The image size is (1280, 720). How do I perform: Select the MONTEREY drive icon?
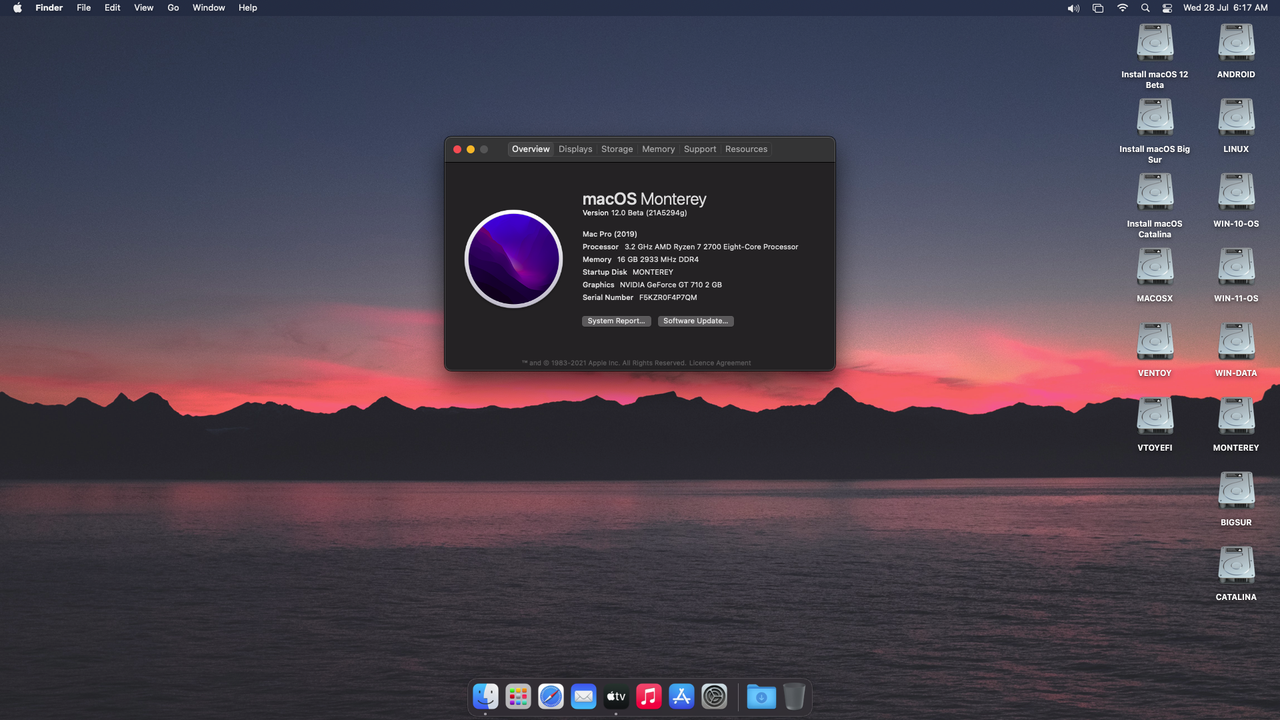click(x=1236, y=415)
